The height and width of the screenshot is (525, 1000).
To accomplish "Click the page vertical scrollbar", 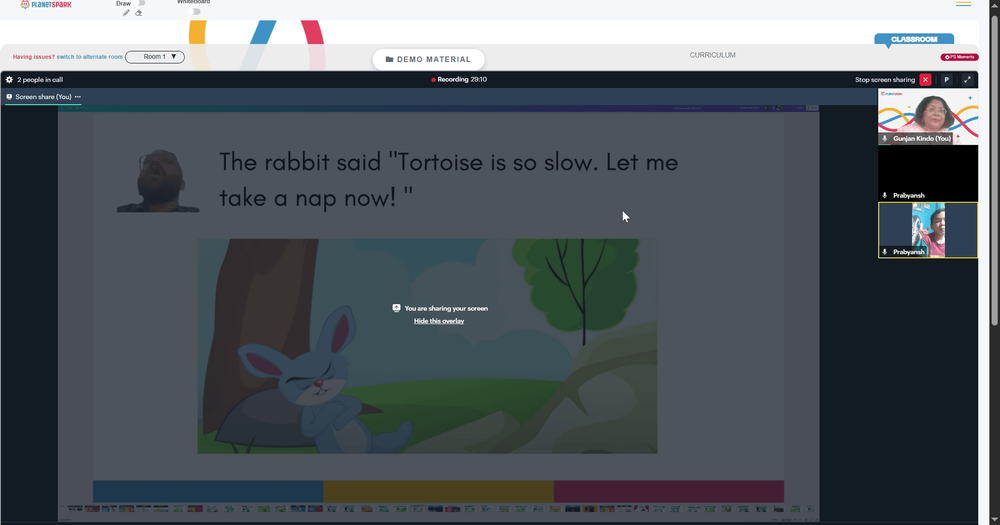I will click(994, 172).
